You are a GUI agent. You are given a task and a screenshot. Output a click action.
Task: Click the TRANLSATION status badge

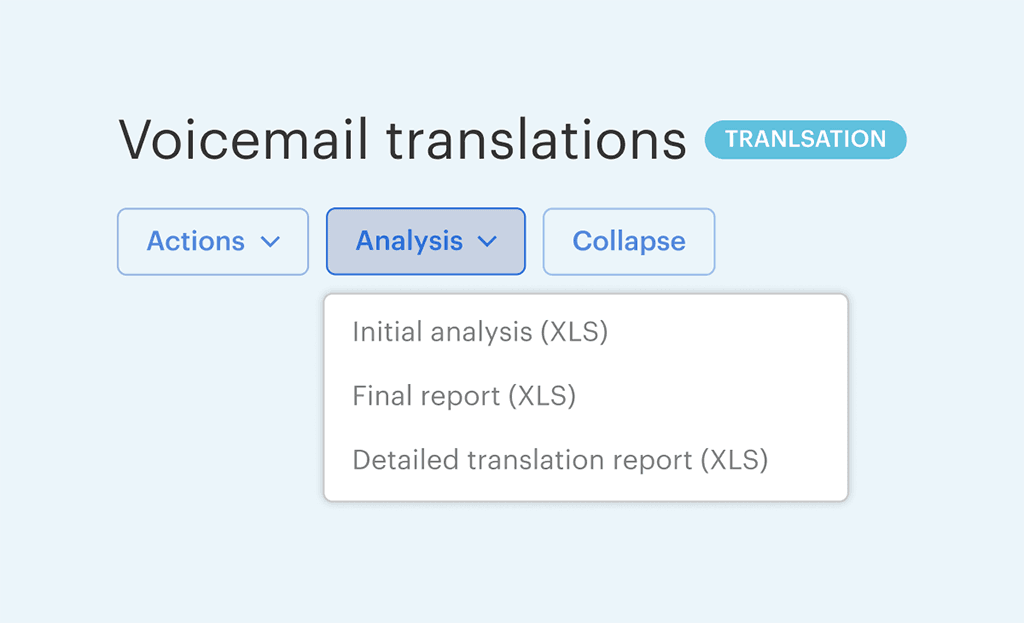point(805,140)
